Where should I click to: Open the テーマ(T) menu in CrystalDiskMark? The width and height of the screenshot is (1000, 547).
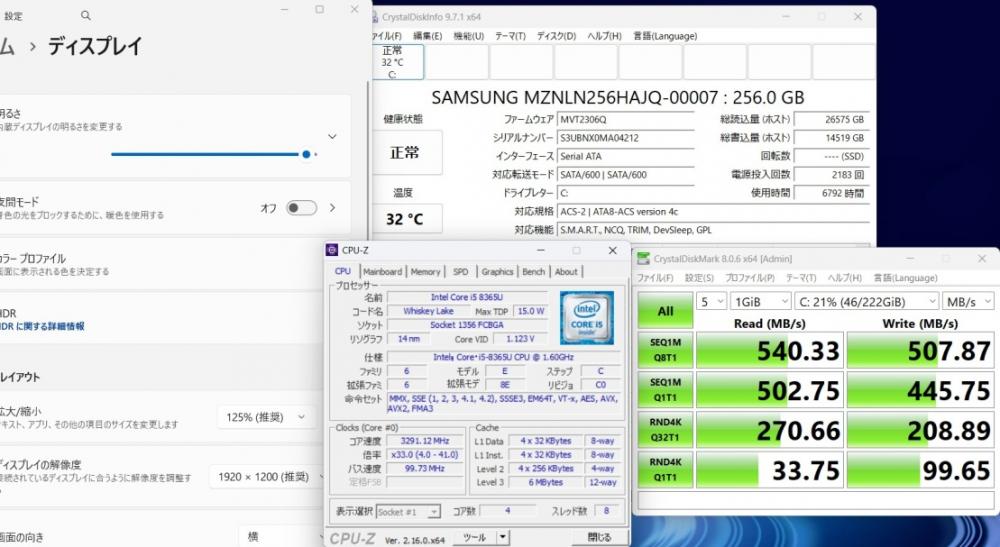(801, 278)
